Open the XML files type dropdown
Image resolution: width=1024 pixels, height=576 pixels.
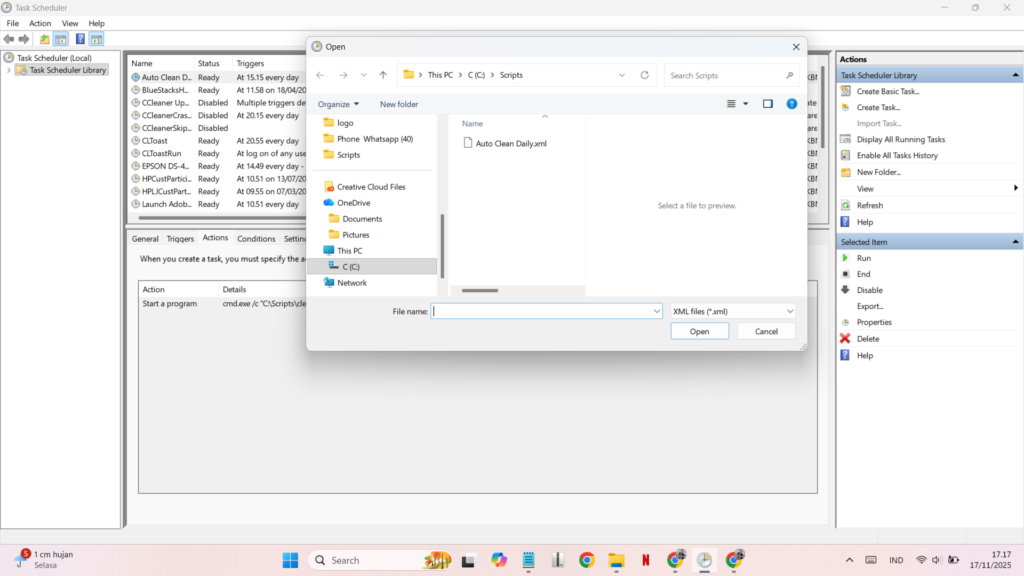click(732, 312)
